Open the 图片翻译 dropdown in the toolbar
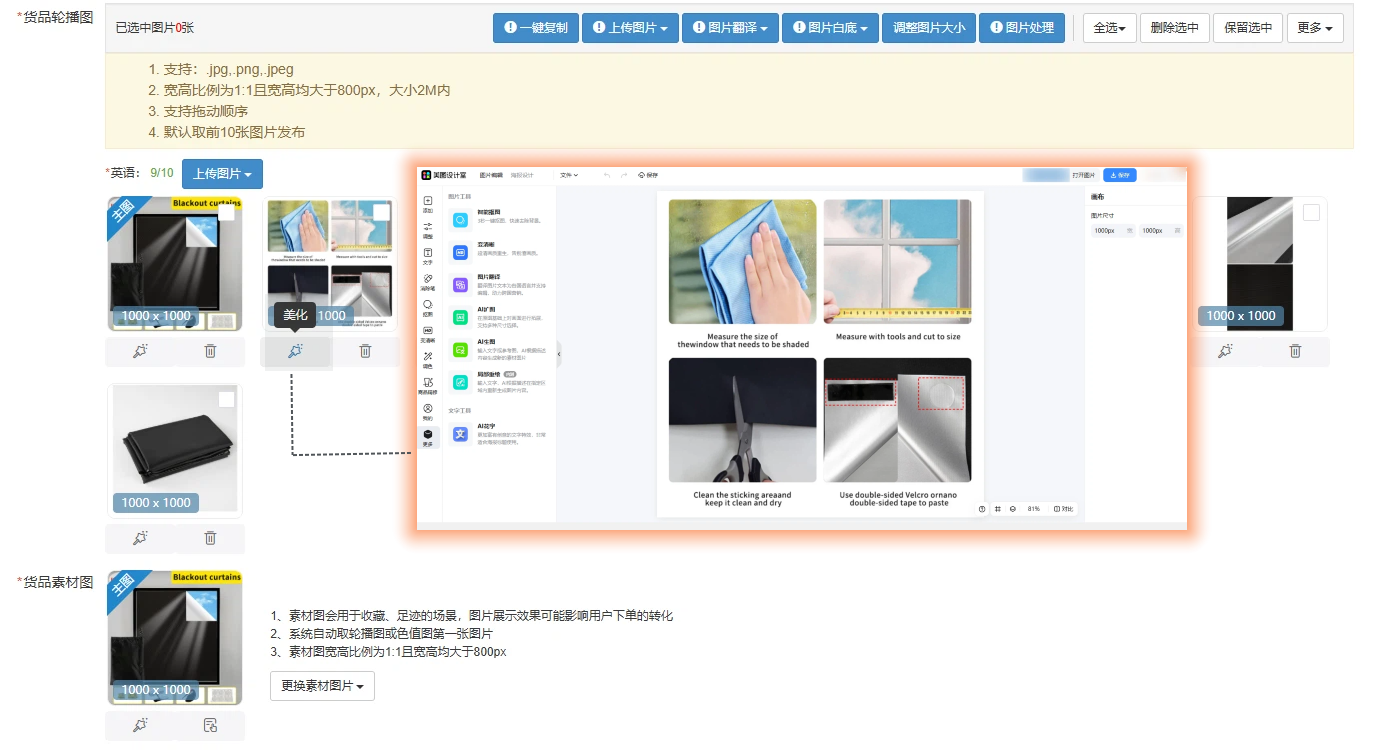Screen dimensions: 1388x750 click(x=729, y=28)
